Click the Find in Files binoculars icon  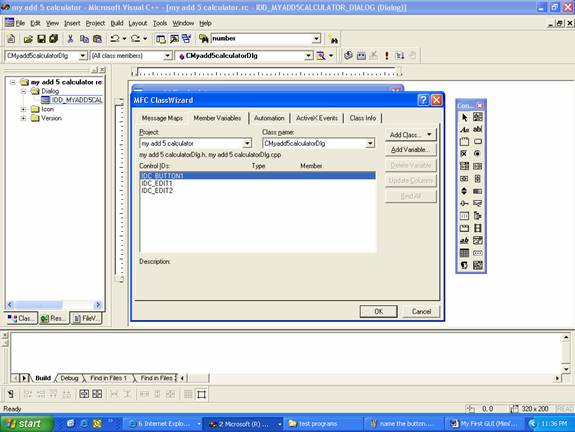pyautogui.click(x=204, y=39)
